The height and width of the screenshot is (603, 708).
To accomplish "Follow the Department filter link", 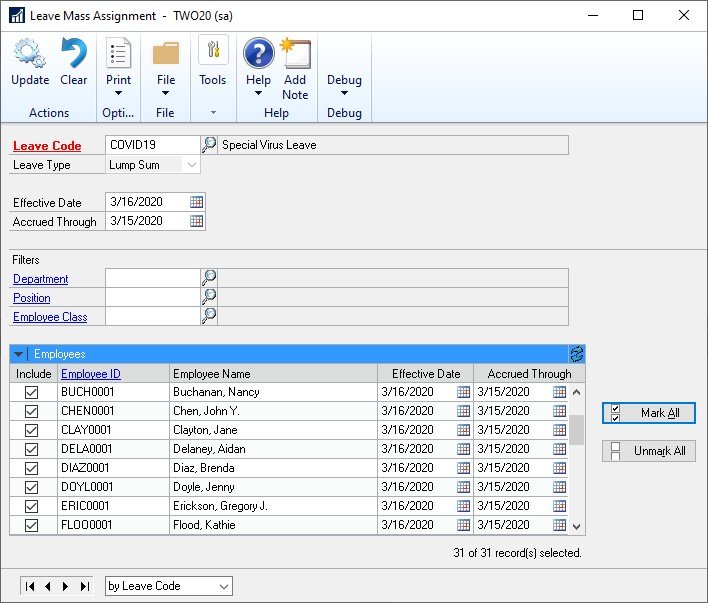I will click(x=41, y=279).
